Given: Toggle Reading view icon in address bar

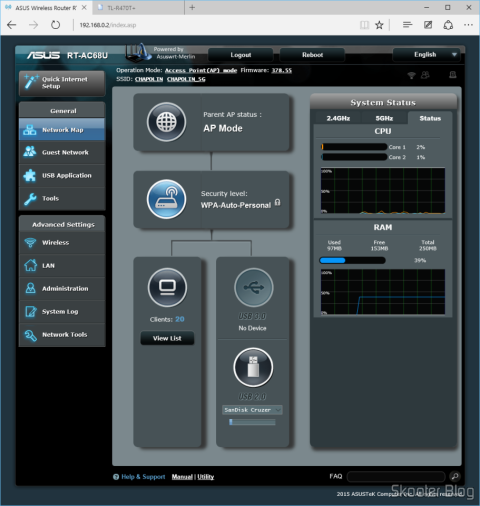Looking at the screenshot, I should 364,25.
